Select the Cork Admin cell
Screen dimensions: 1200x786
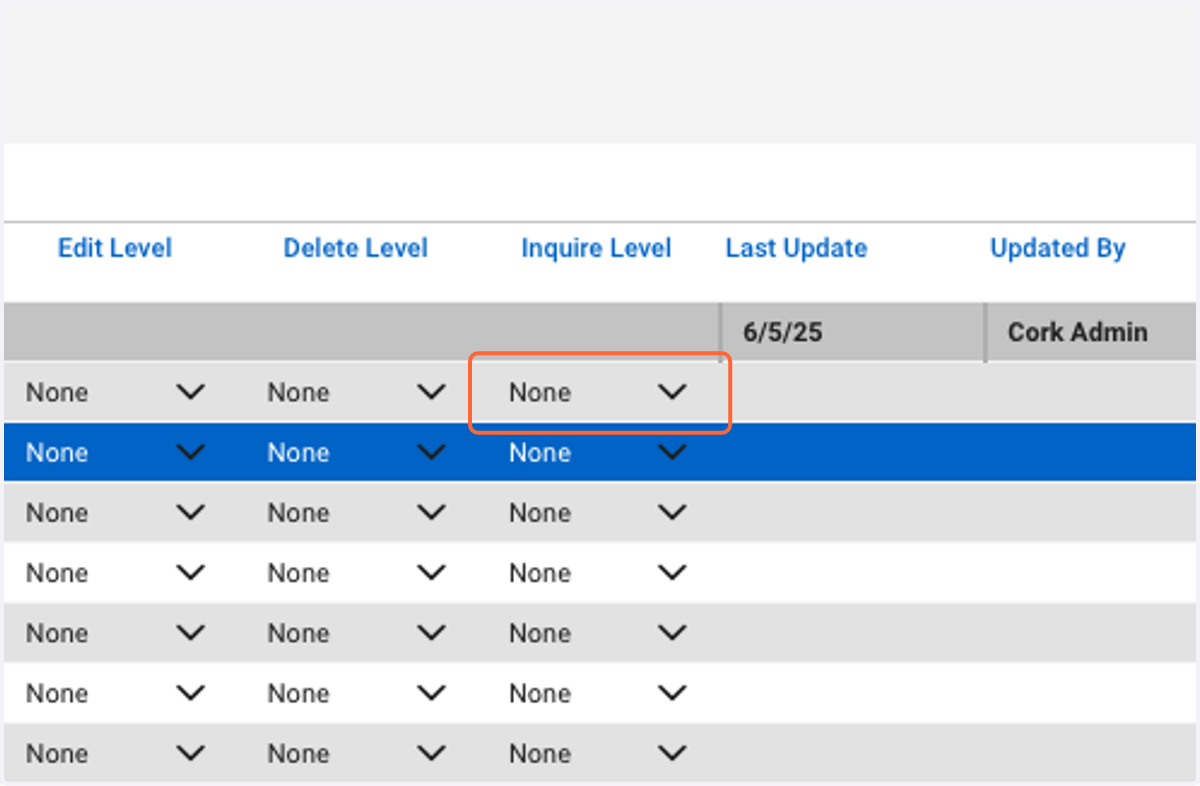coord(1092,332)
